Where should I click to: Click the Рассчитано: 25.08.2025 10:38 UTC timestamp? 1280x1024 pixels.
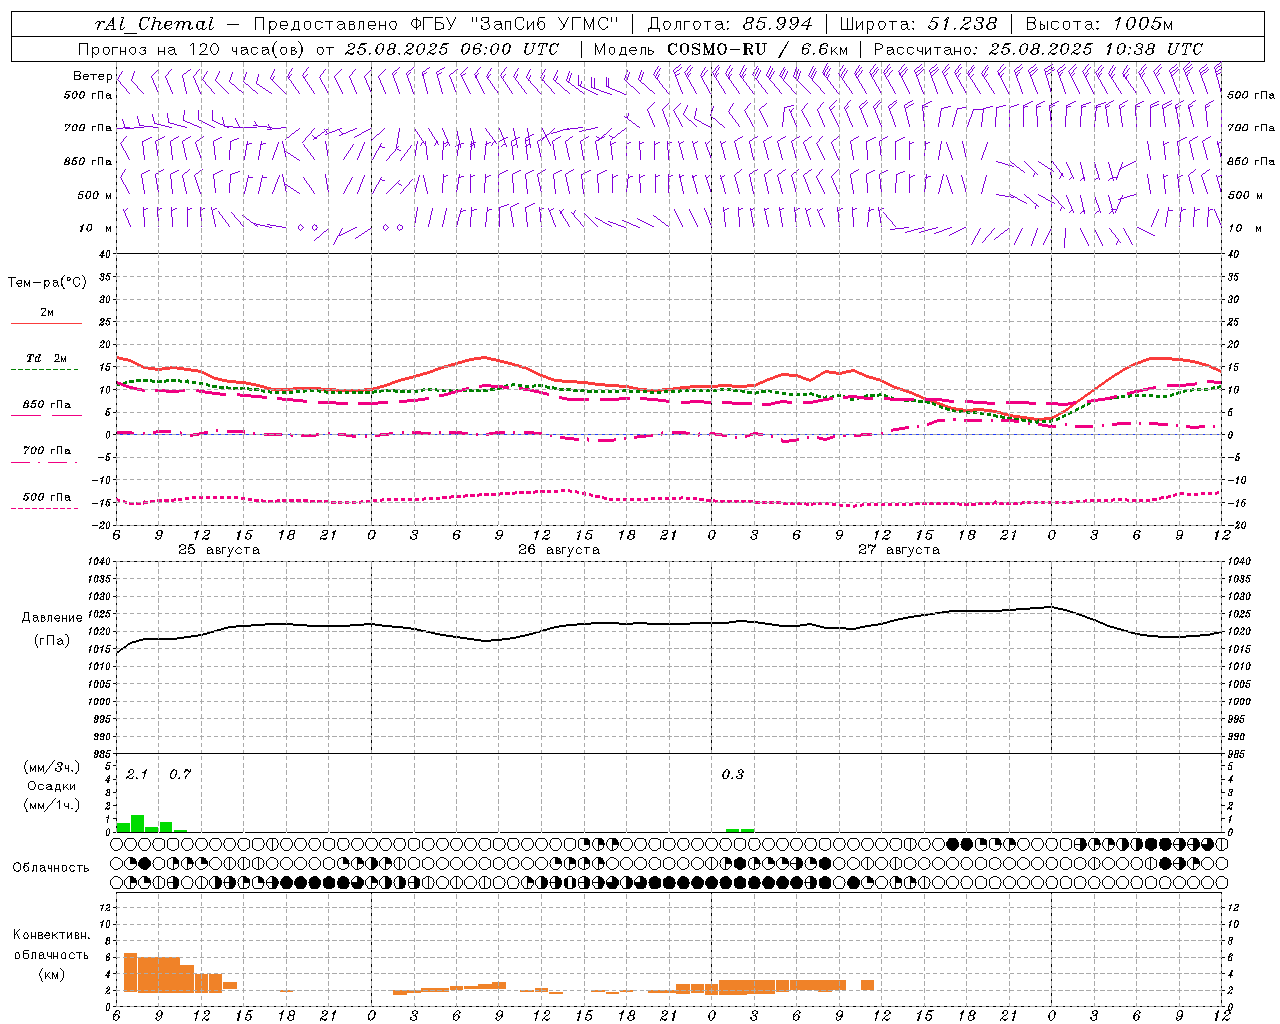pos(1038,49)
